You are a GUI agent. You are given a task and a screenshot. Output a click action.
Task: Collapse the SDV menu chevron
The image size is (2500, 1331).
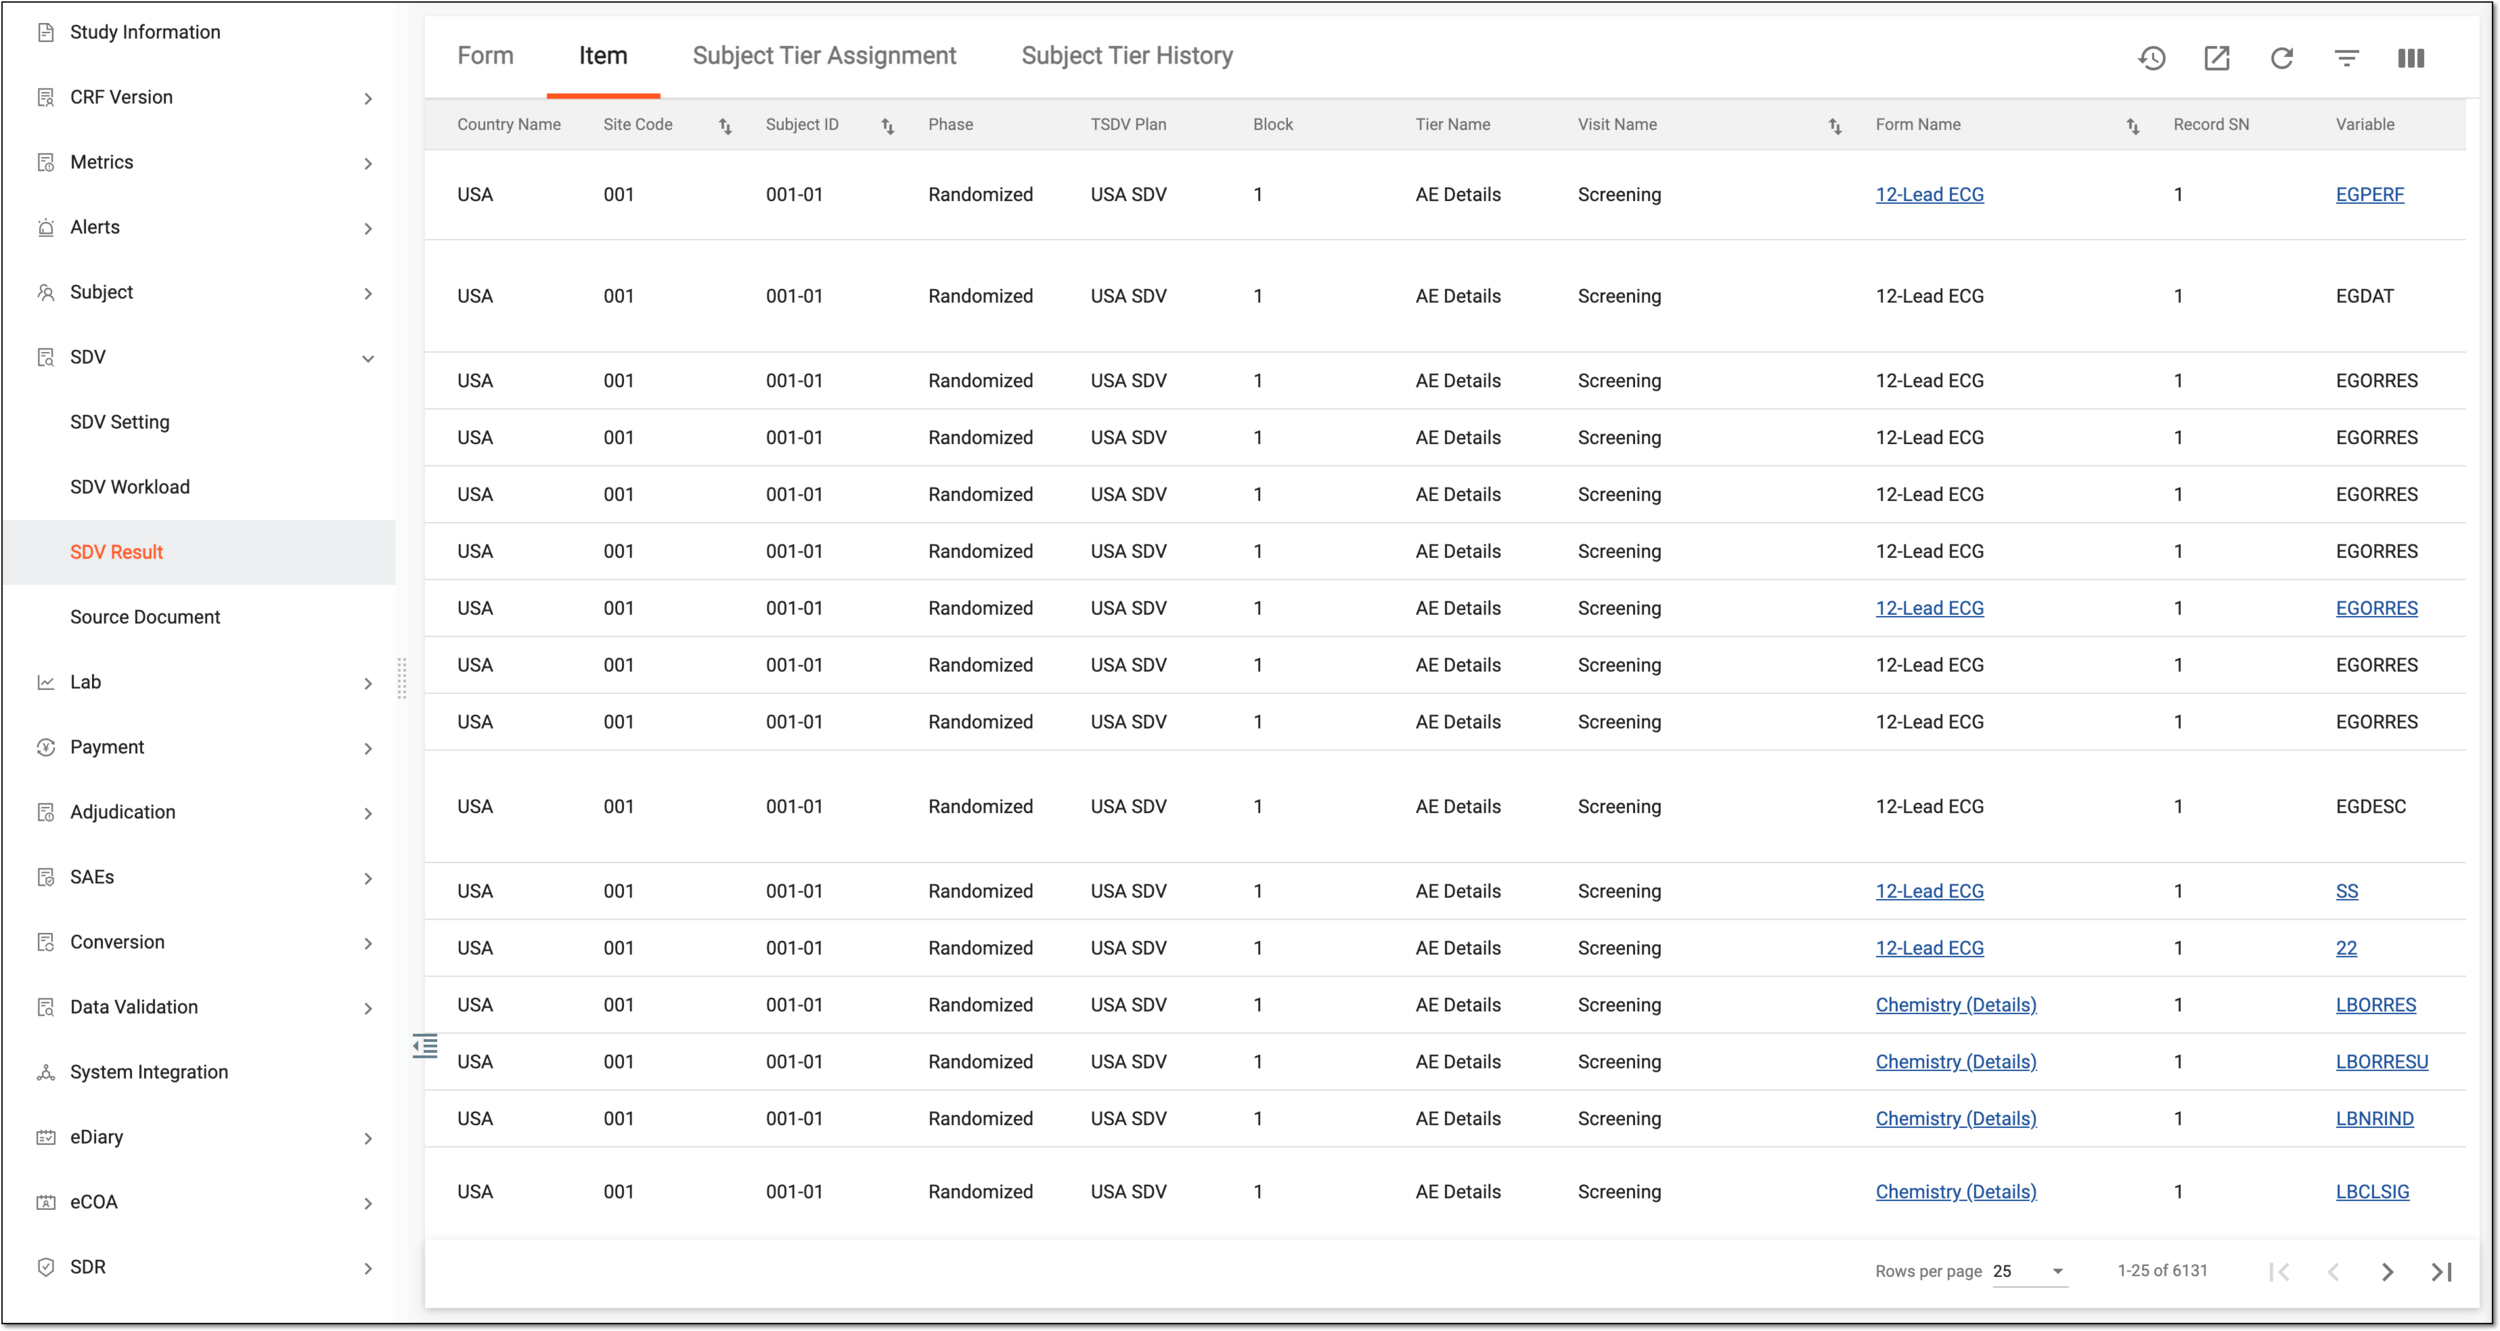coord(368,358)
